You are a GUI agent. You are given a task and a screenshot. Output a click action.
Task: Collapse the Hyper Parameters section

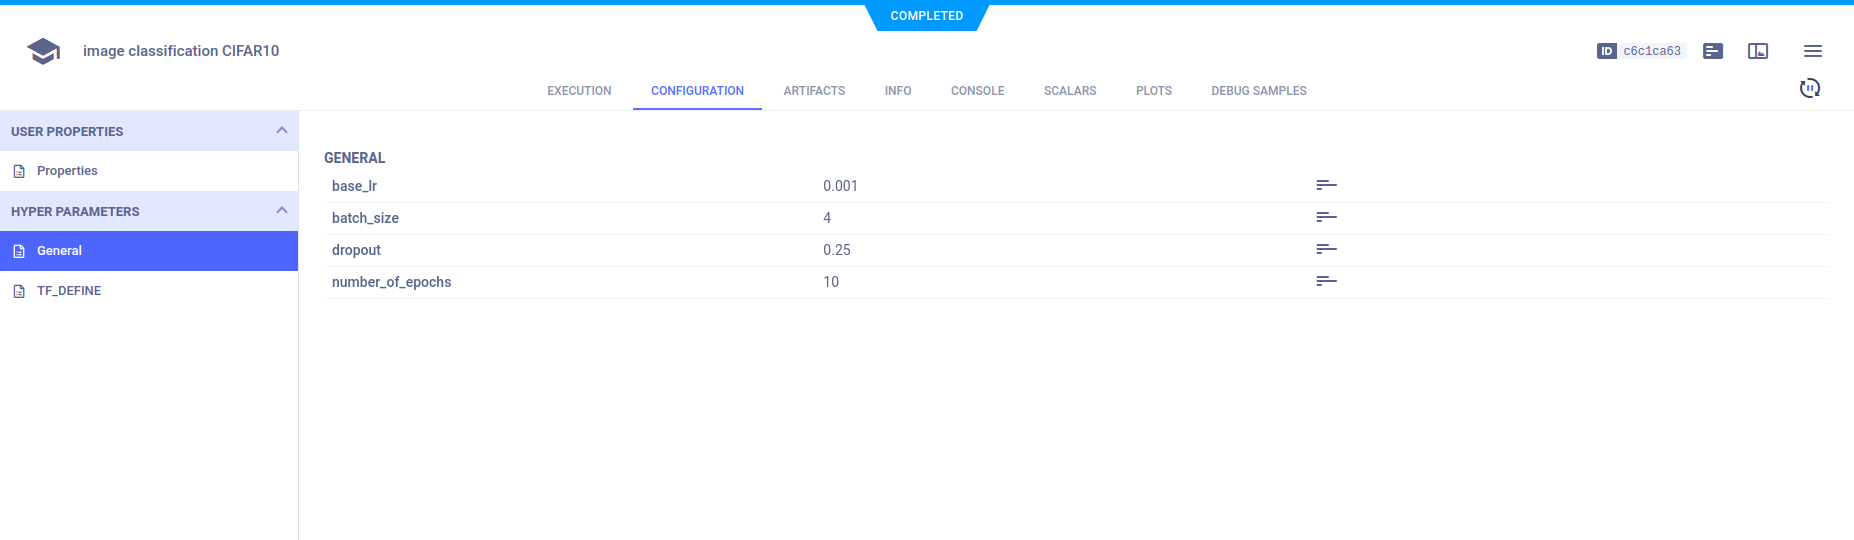pyautogui.click(x=281, y=211)
